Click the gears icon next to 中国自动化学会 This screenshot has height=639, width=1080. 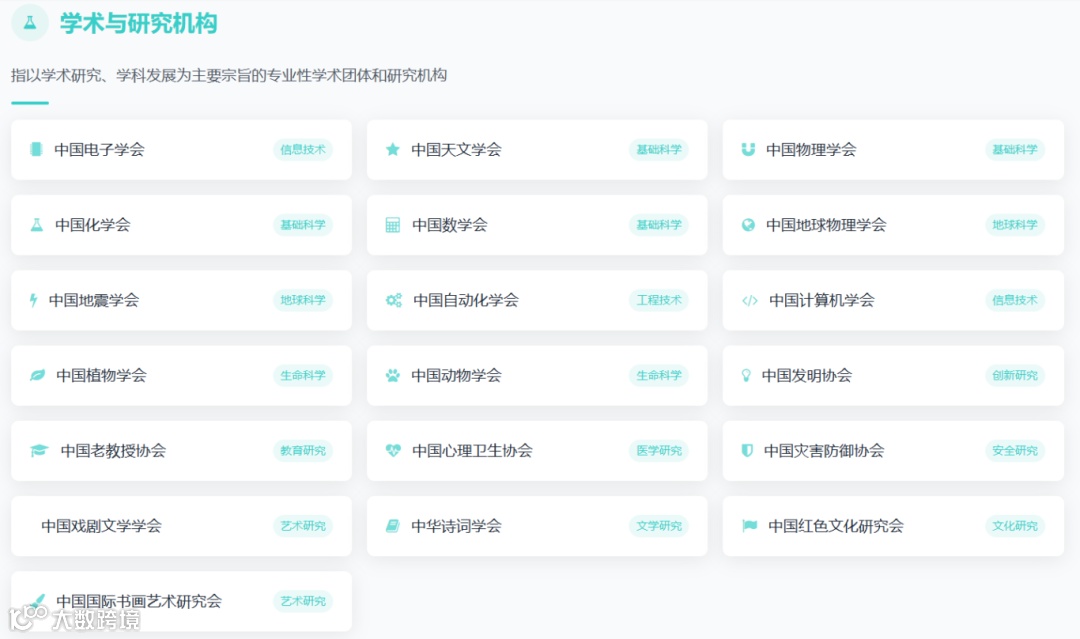(x=393, y=300)
